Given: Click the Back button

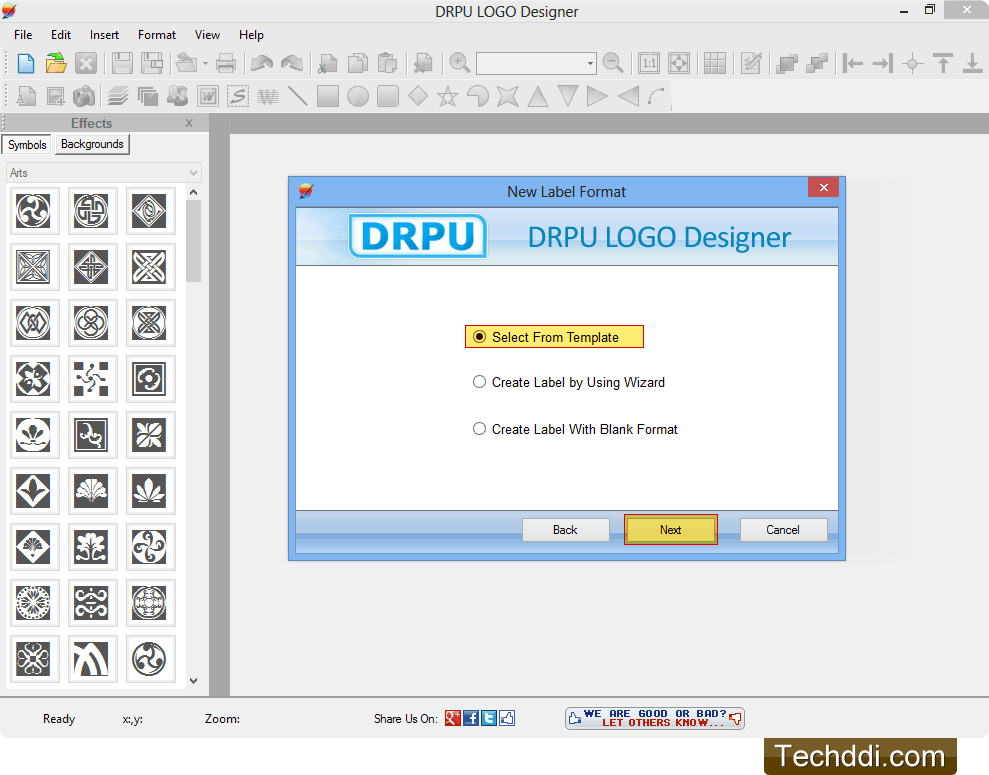Looking at the screenshot, I should [565, 530].
